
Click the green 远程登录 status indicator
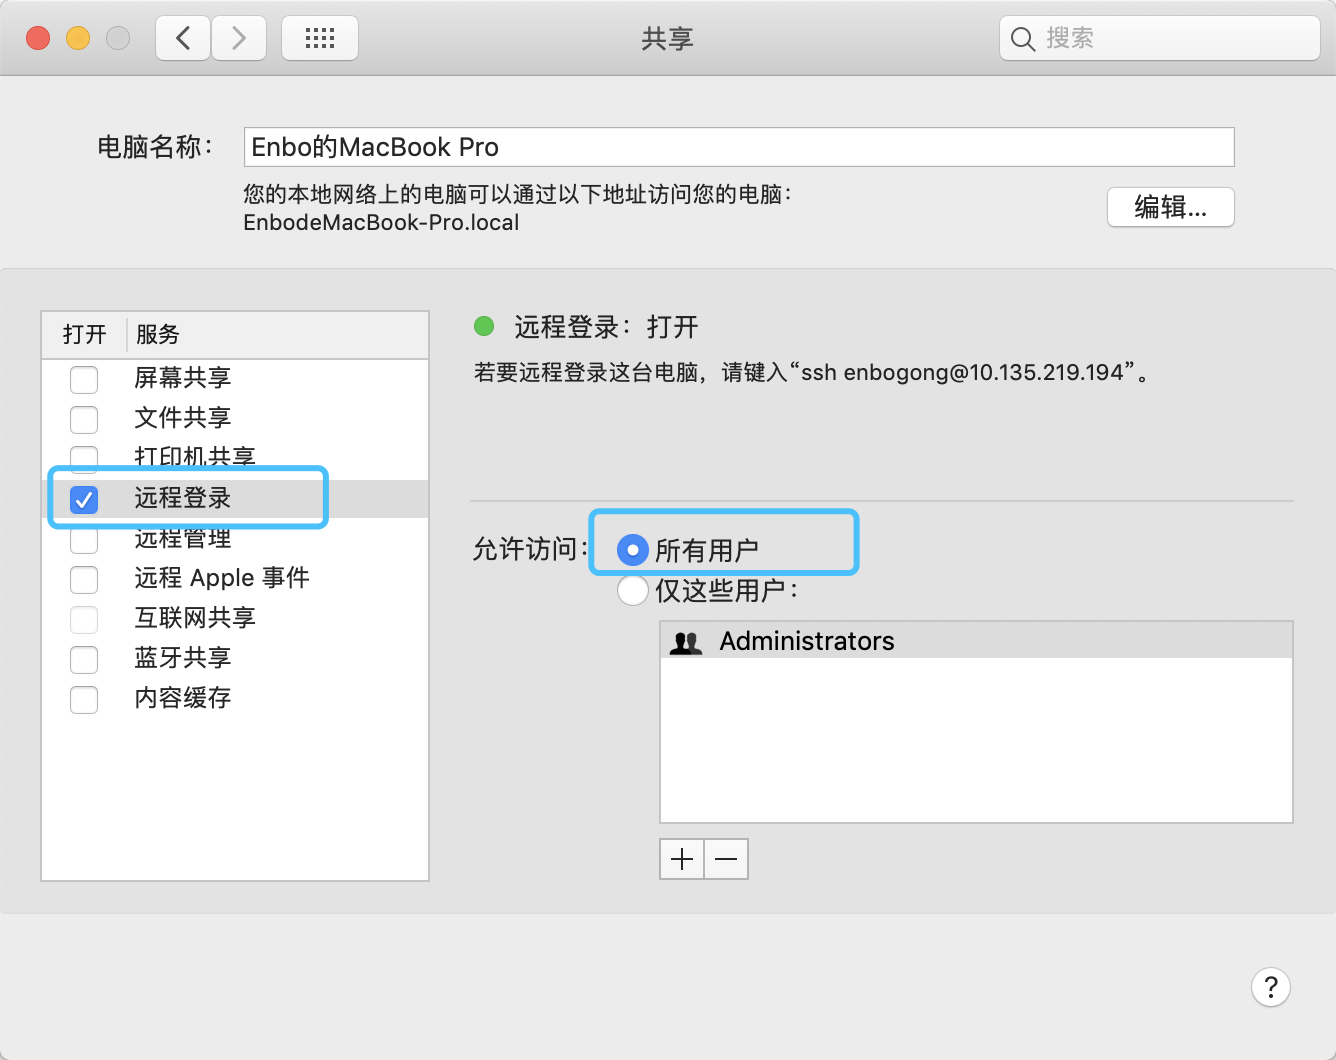click(x=484, y=326)
